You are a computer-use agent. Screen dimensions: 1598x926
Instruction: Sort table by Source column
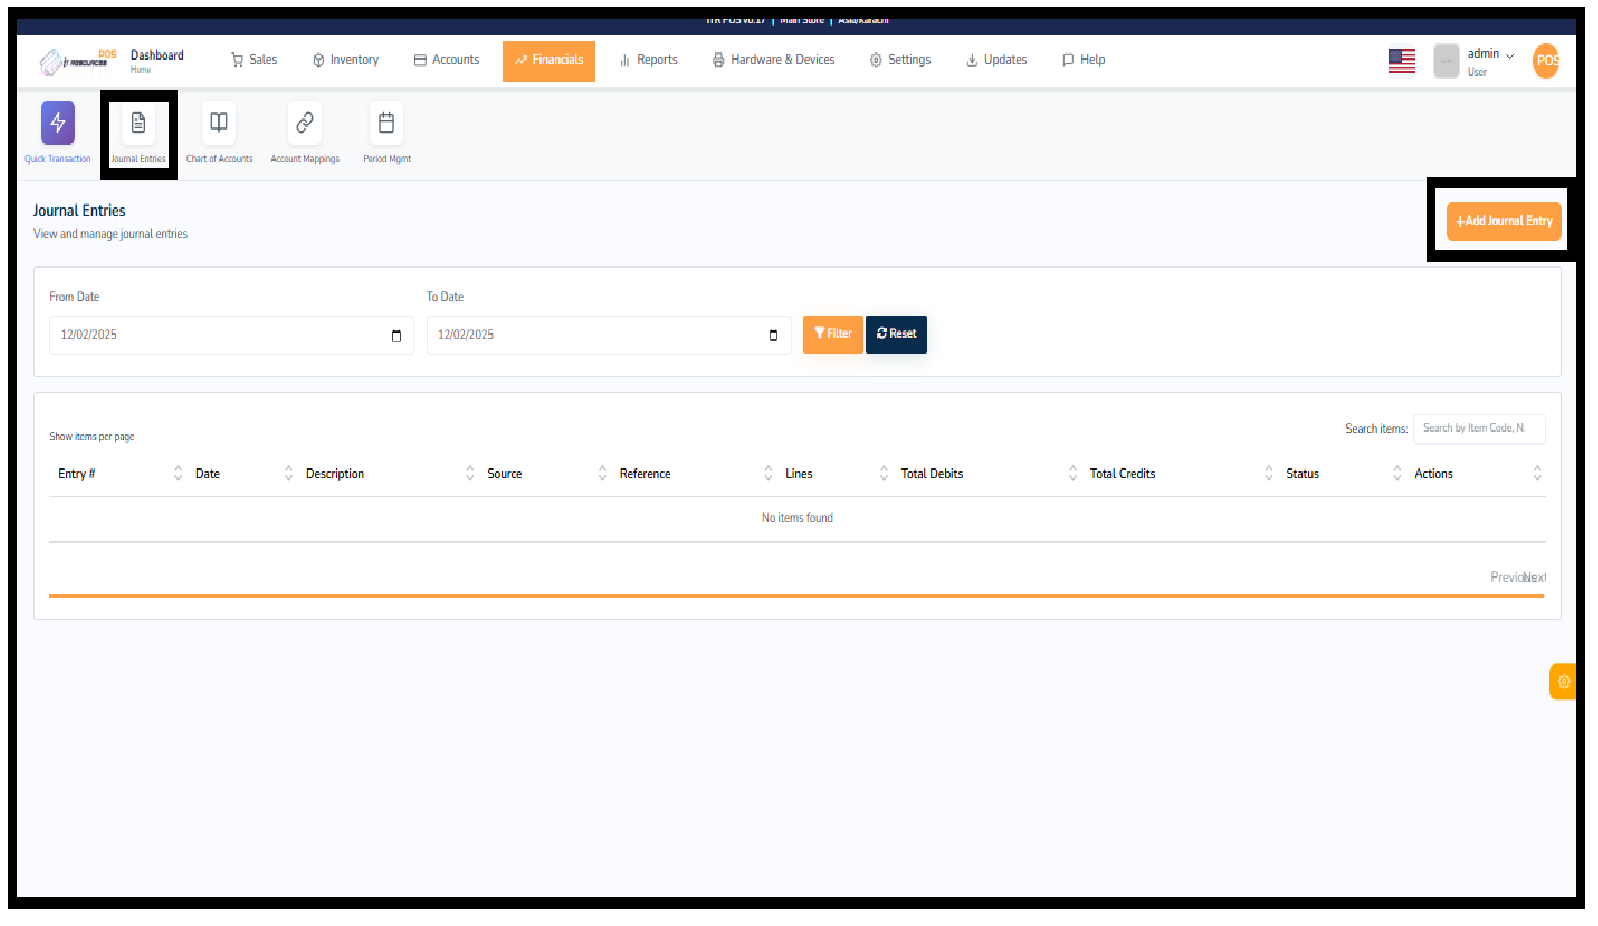tap(602, 473)
